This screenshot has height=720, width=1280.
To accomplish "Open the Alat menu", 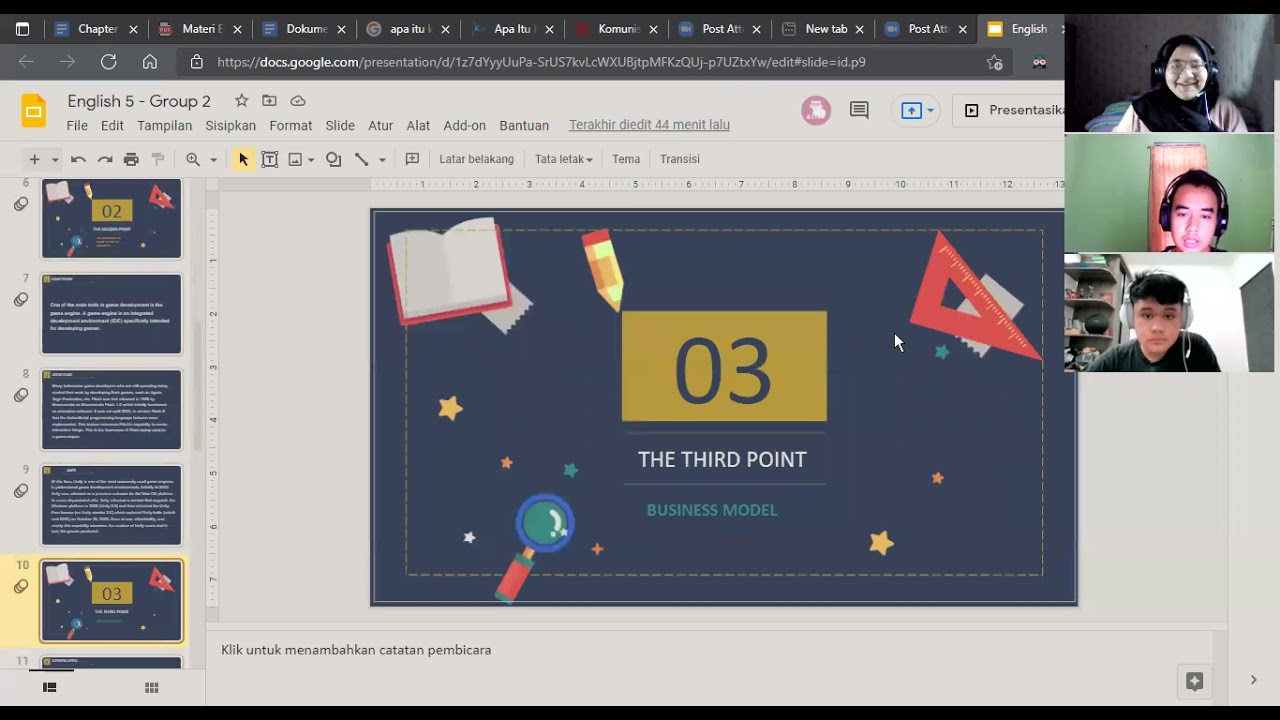I will tap(418, 125).
